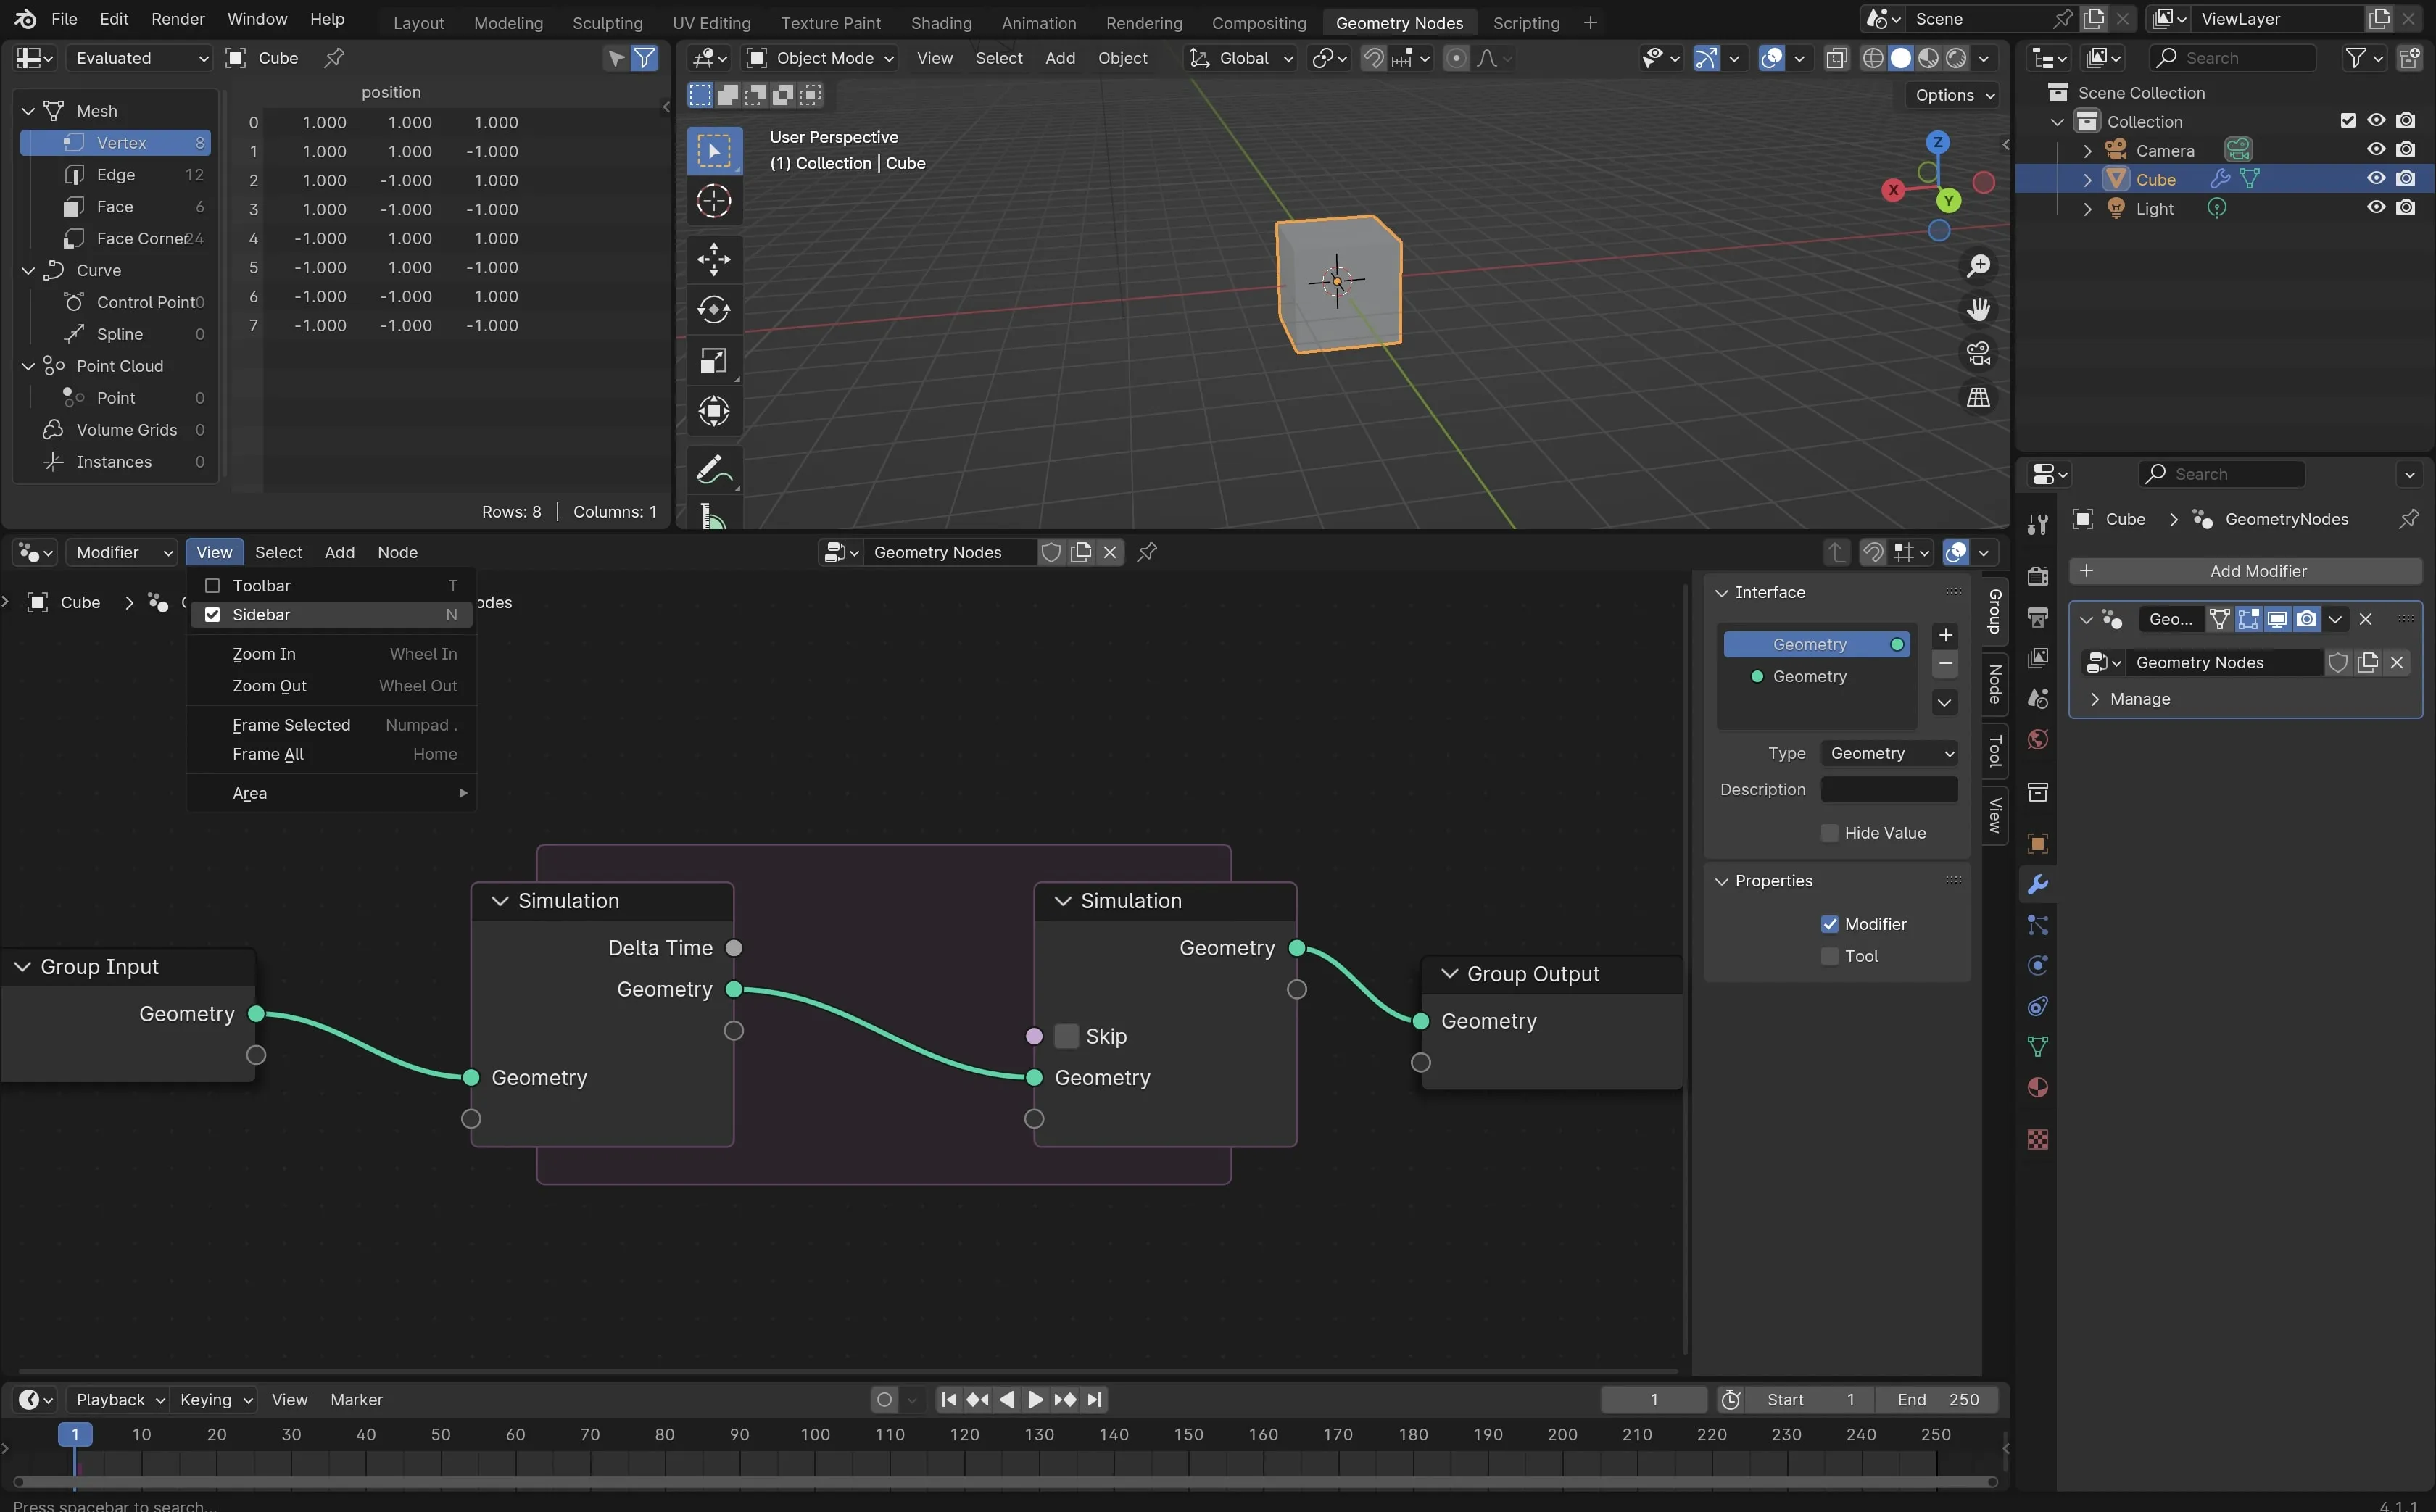Enable the Toolbar checkbox in View menu
Screen dimensions: 2436x1512
[x=212, y=585]
